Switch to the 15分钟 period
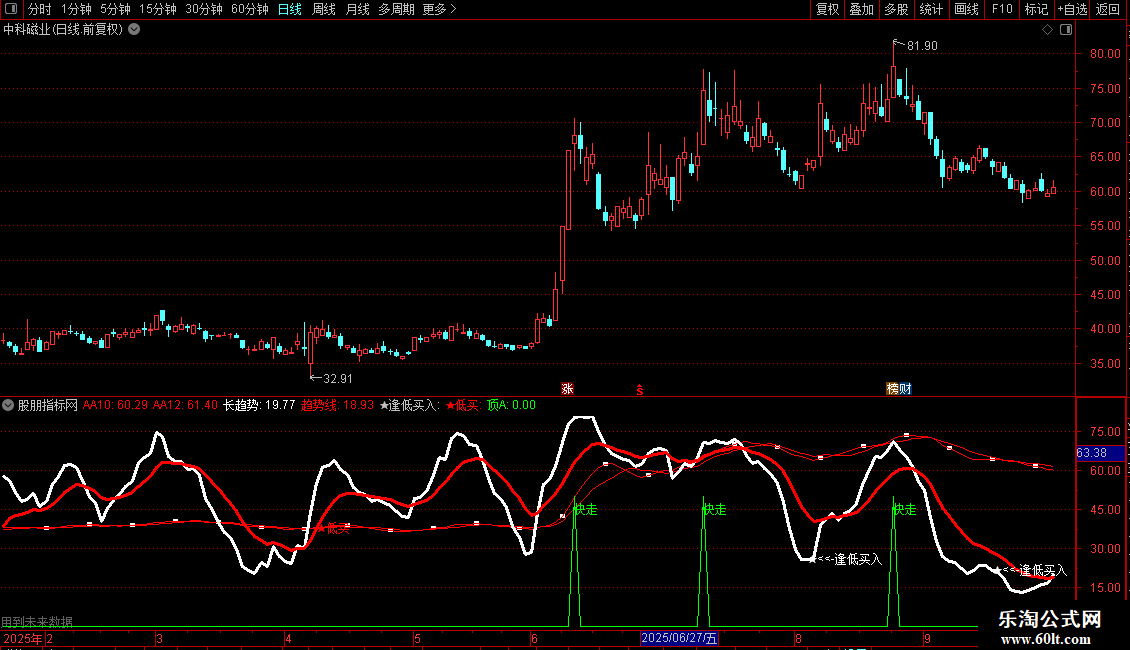Viewport: 1130px width, 650px height. (158, 9)
